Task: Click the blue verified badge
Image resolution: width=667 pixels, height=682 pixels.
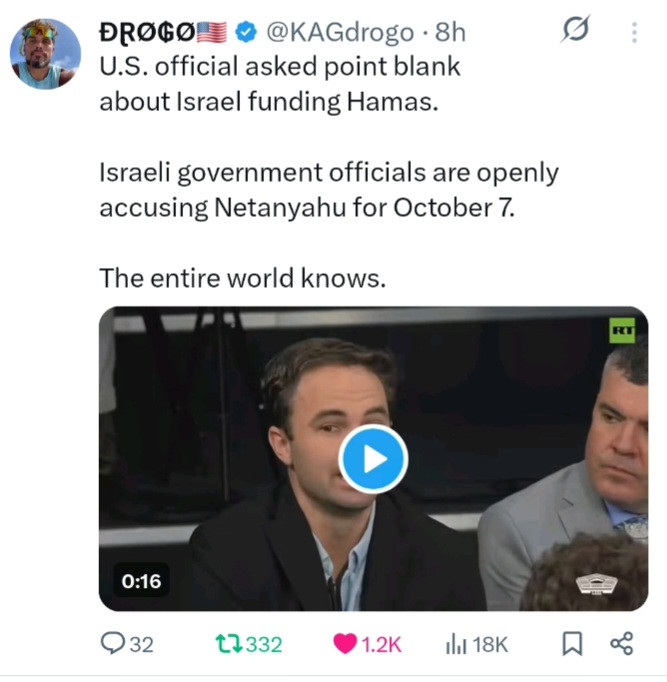Action: point(246,32)
